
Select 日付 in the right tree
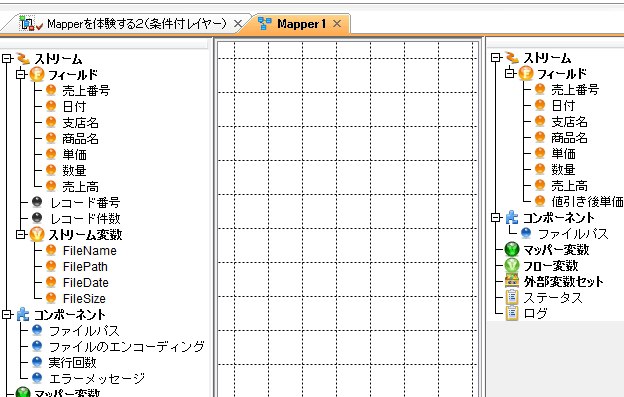(x=564, y=105)
